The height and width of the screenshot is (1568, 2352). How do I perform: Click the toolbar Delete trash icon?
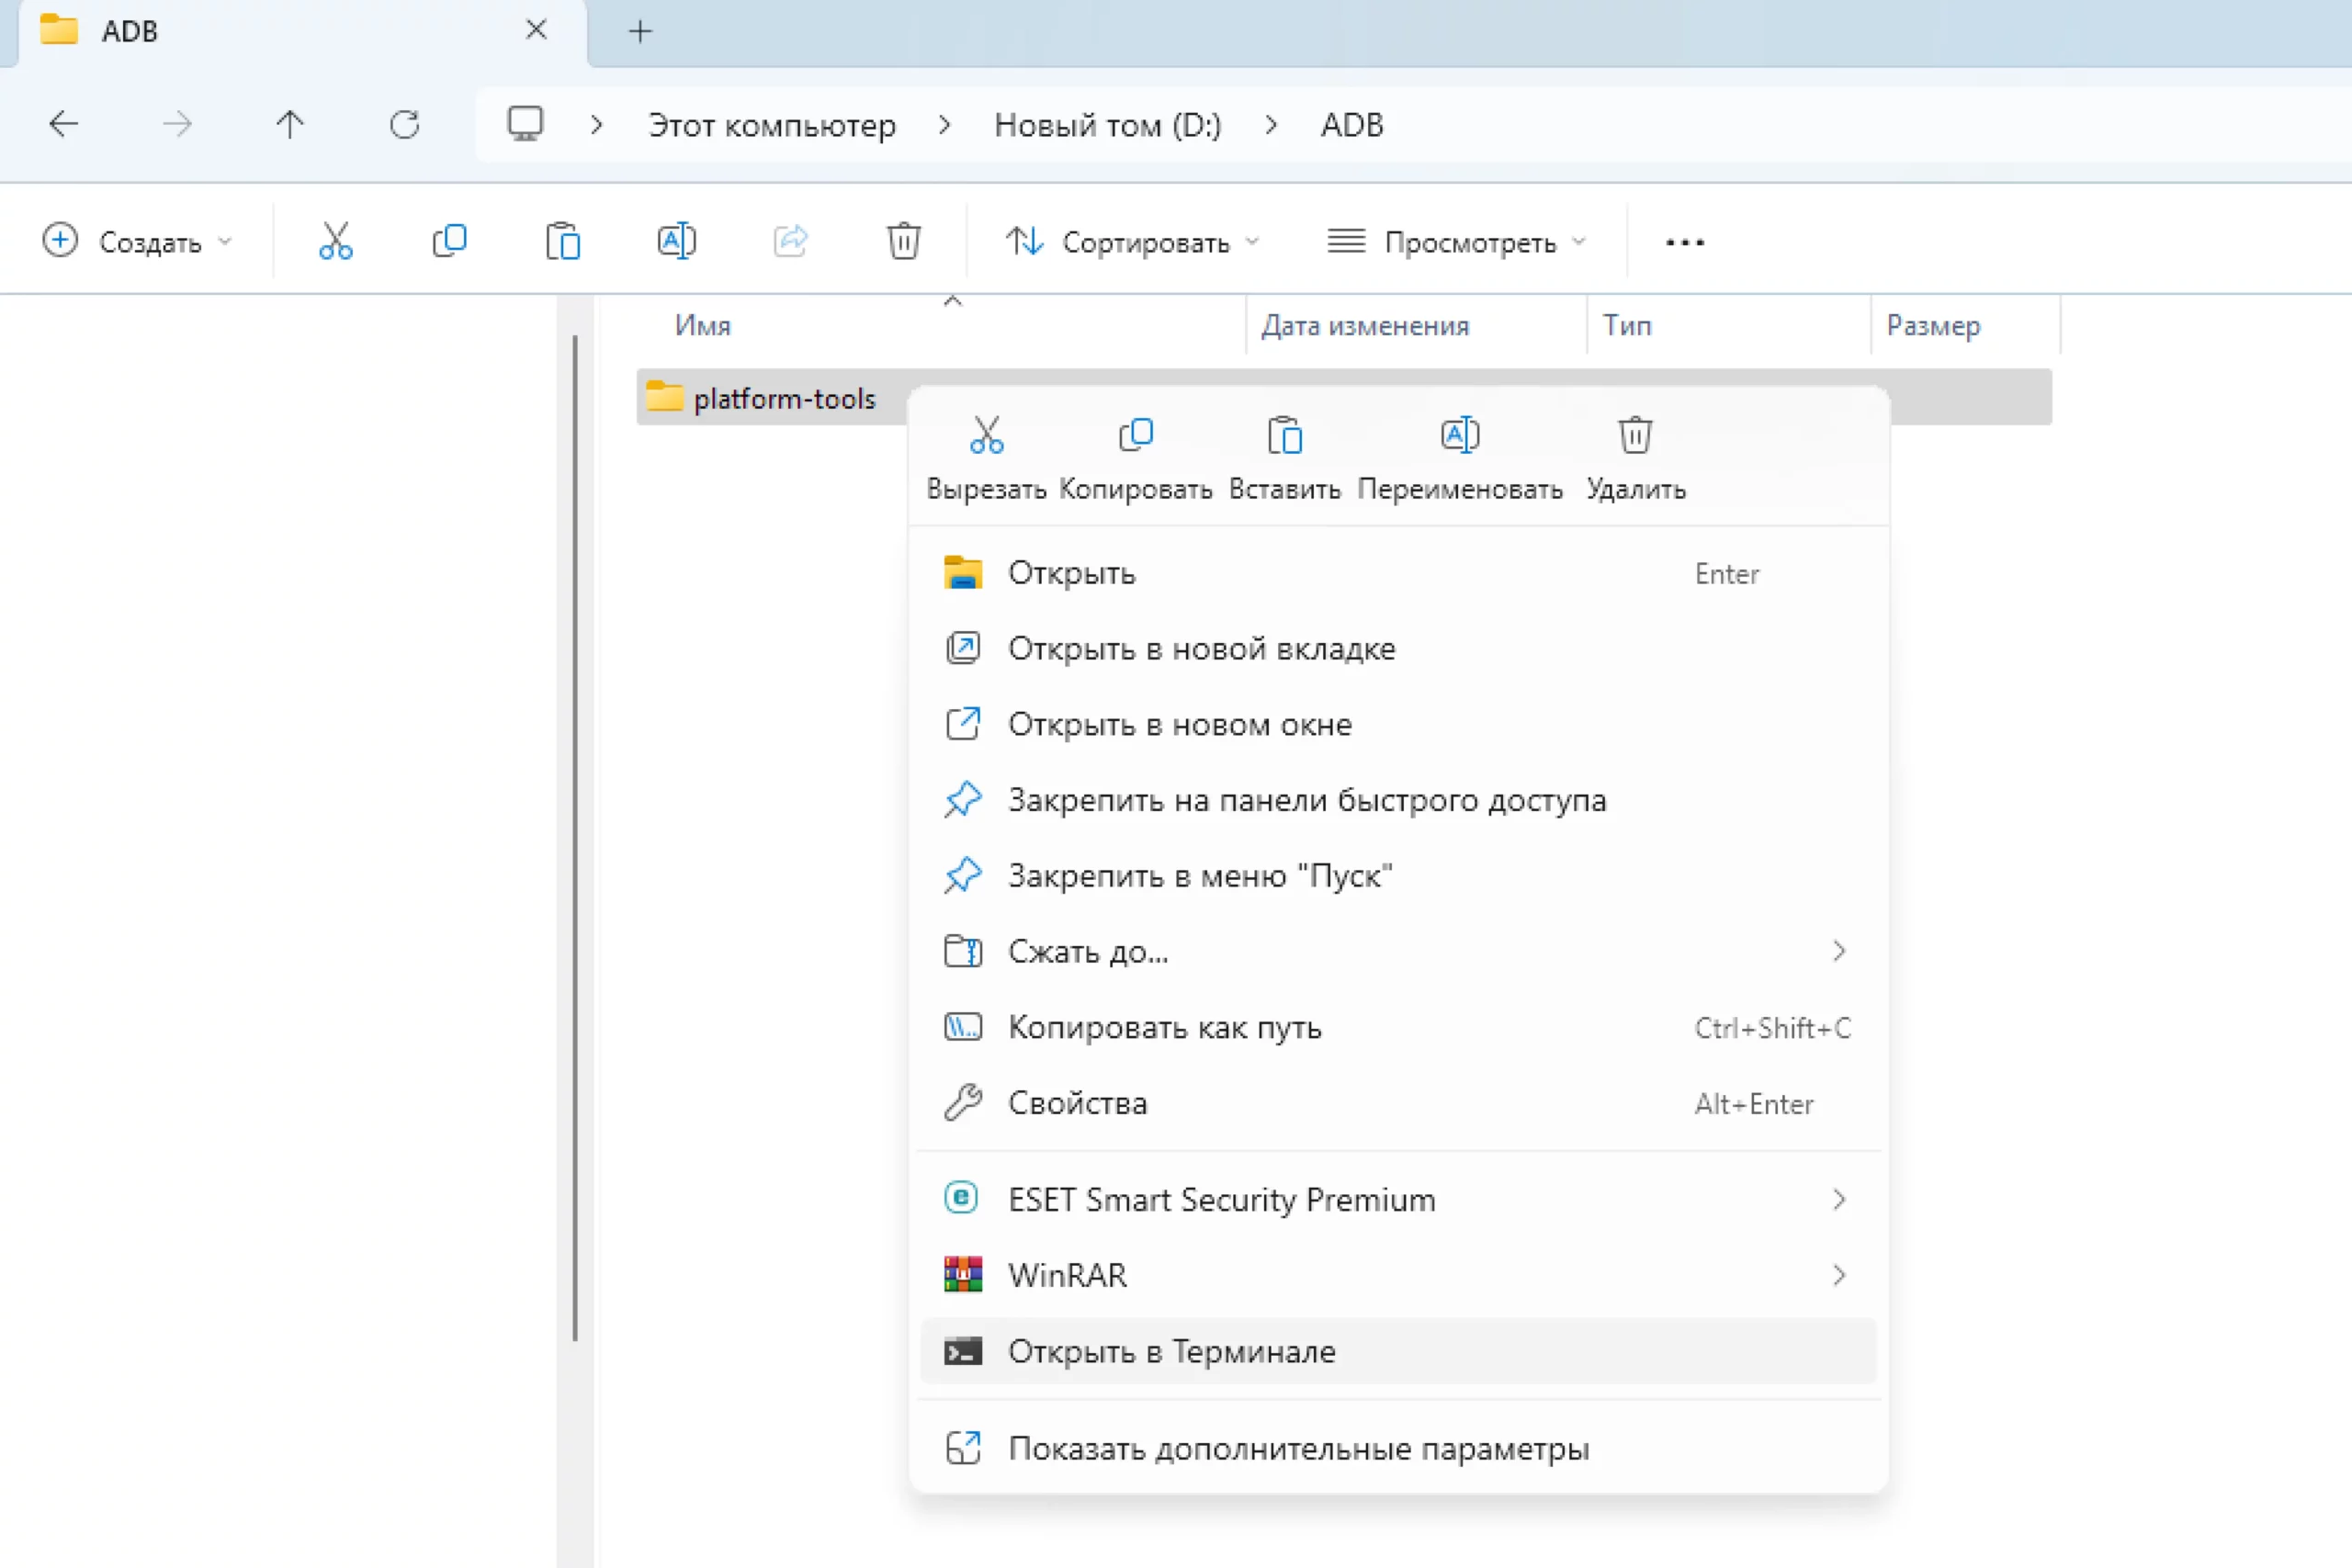[903, 241]
